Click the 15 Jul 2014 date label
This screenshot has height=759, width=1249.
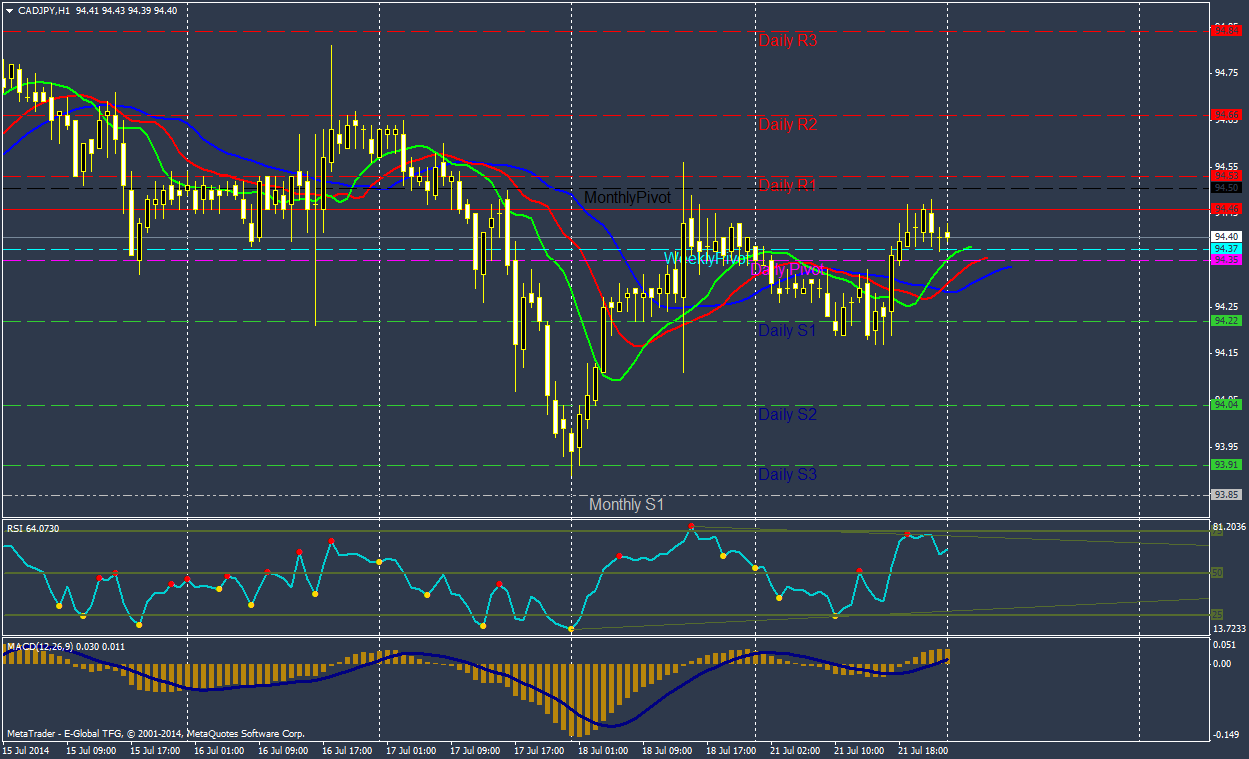[26, 749]
